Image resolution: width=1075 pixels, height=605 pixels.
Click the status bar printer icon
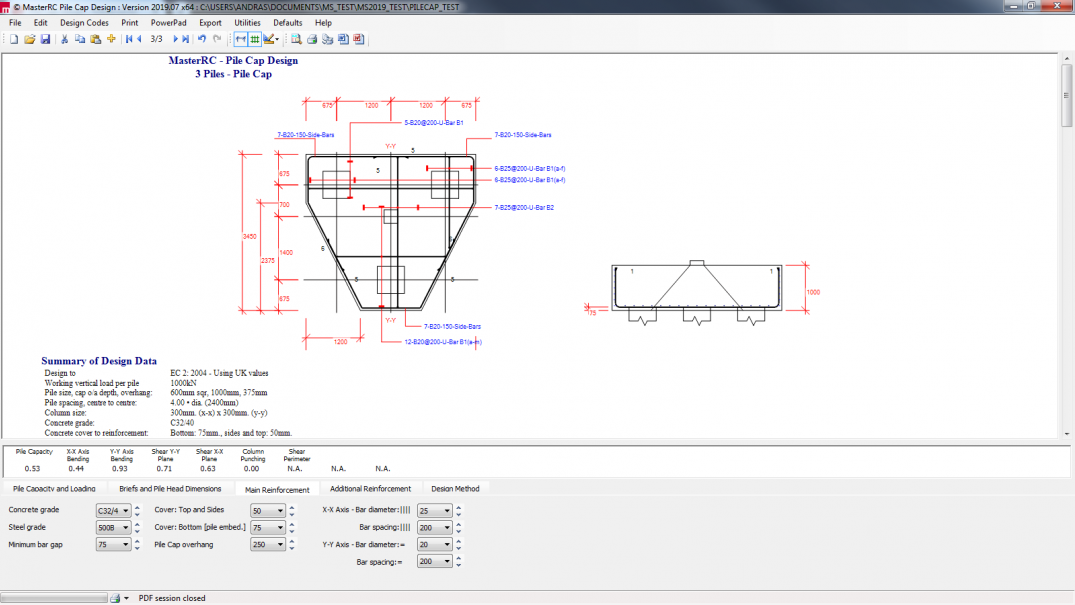click(x=115, y=598)
